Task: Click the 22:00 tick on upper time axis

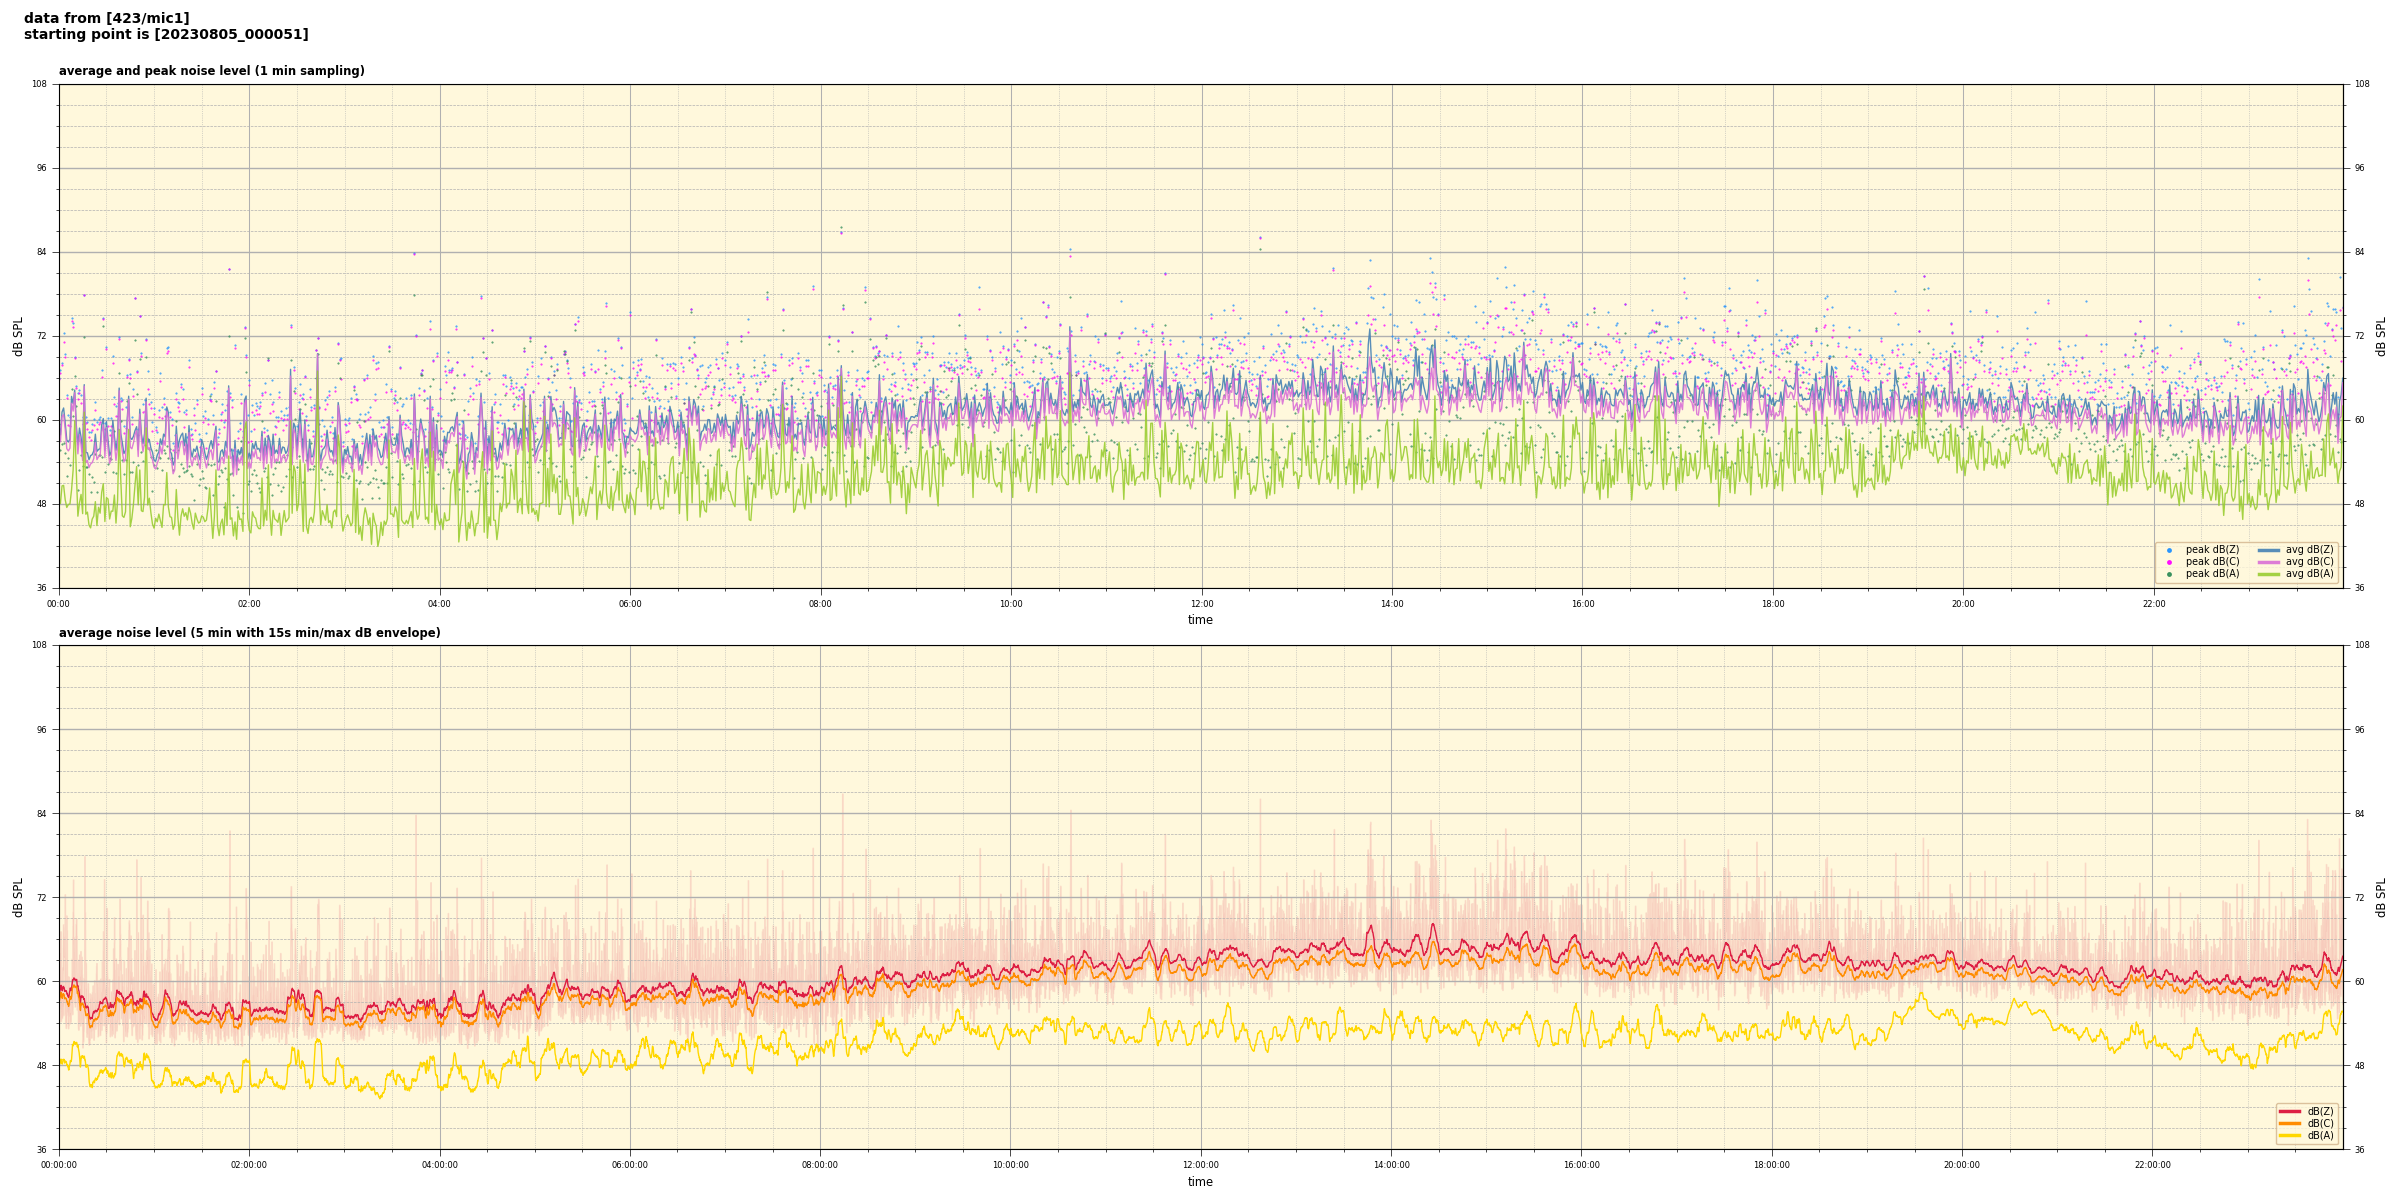Action: point(2153,604)
